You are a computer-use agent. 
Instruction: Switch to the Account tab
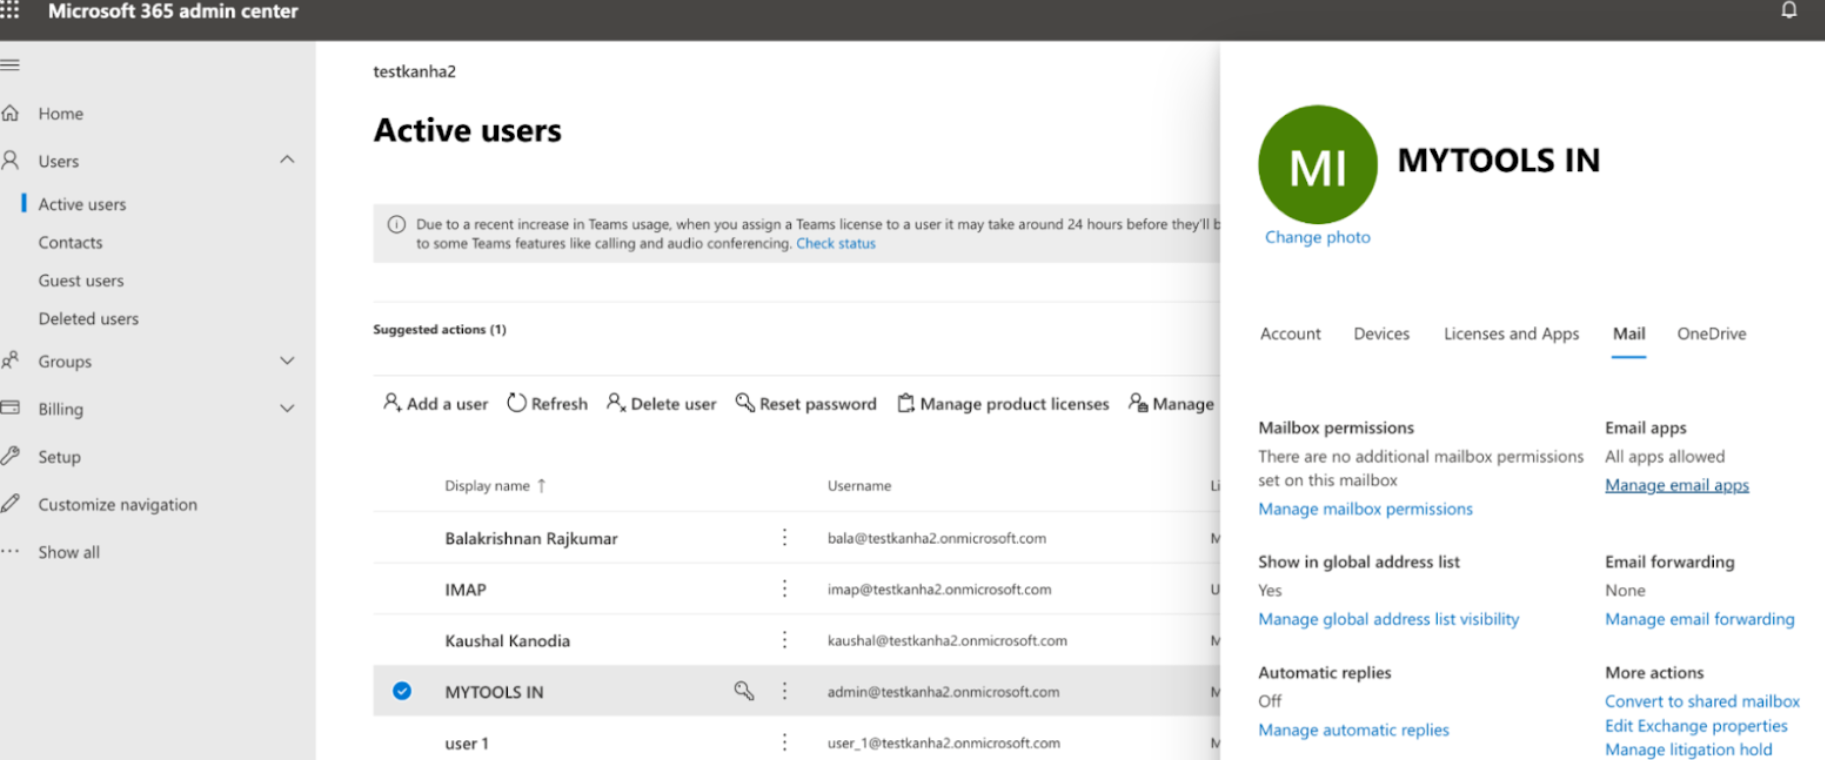[x=1290, y=333]
